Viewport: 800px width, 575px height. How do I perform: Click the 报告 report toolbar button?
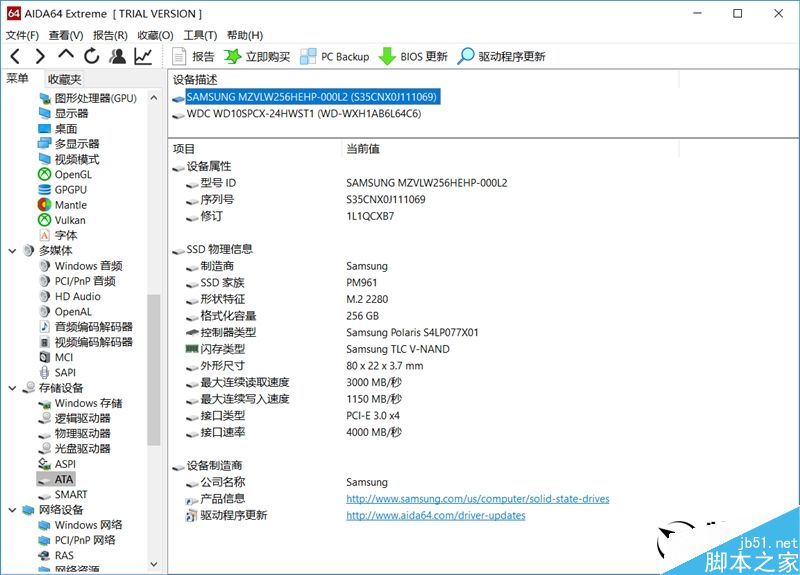tap(193, 56)
